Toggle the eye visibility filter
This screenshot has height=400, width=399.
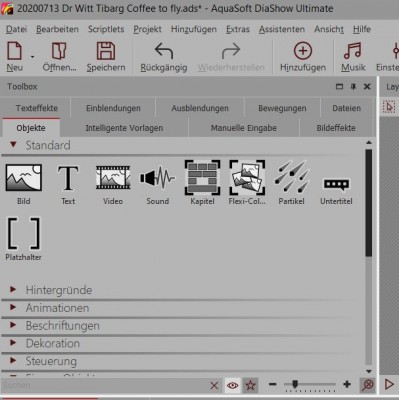[x=232, y=385]
